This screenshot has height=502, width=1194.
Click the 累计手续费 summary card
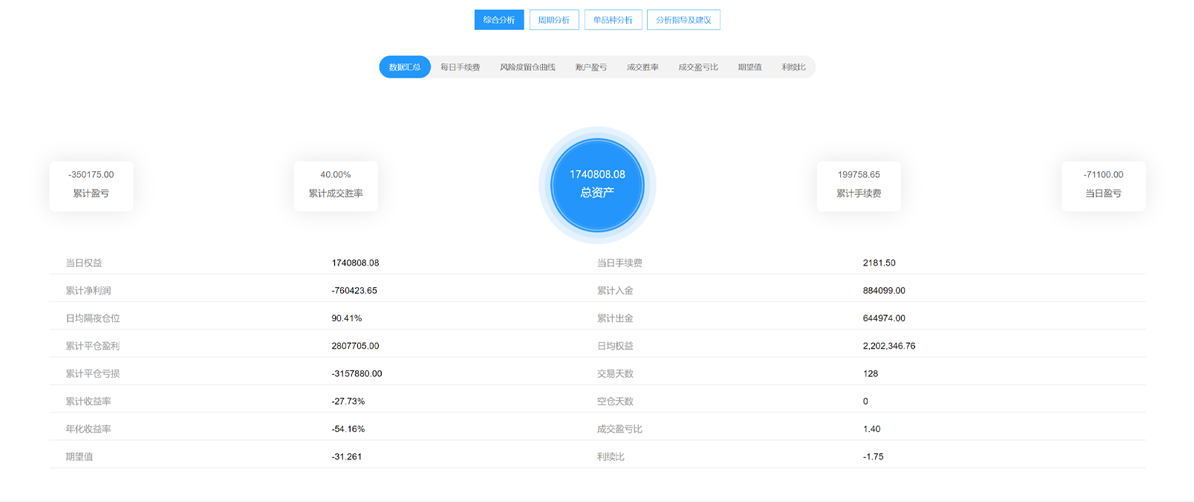(x=858, y=185)
